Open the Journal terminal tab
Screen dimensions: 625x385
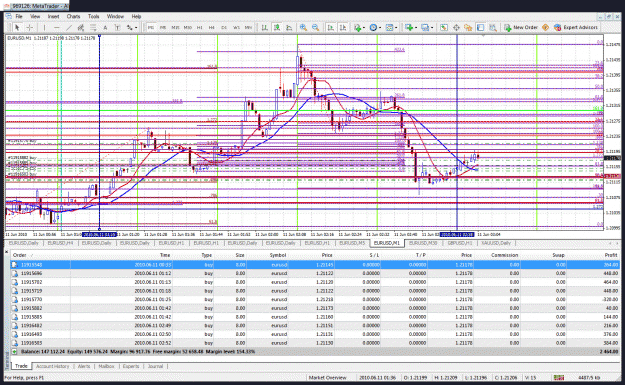[x=155, y=366]
